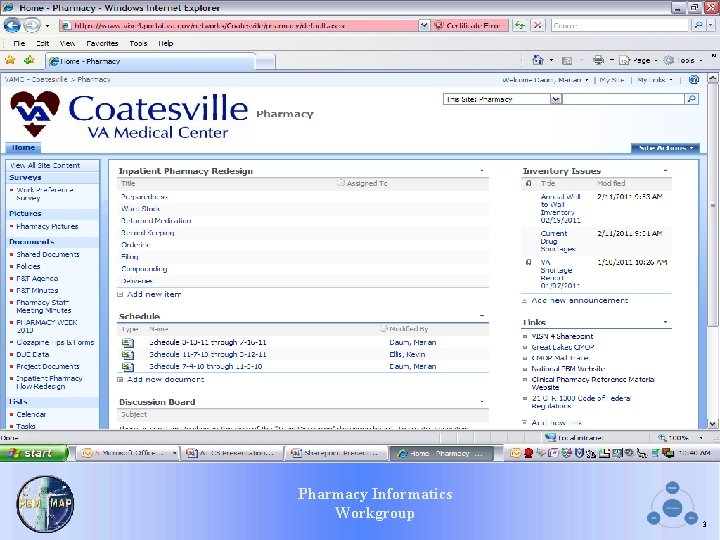Click the Stop loading X icon
This screenshot has width=720, height=540.
[538, 25]
